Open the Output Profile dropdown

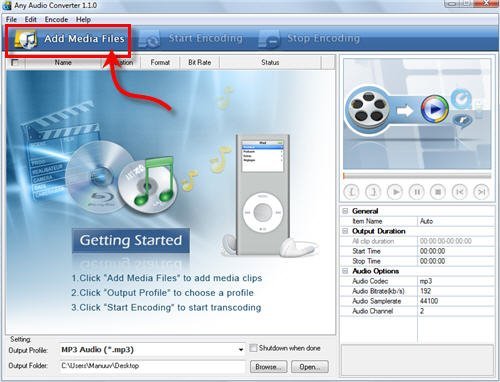[241, 350]
